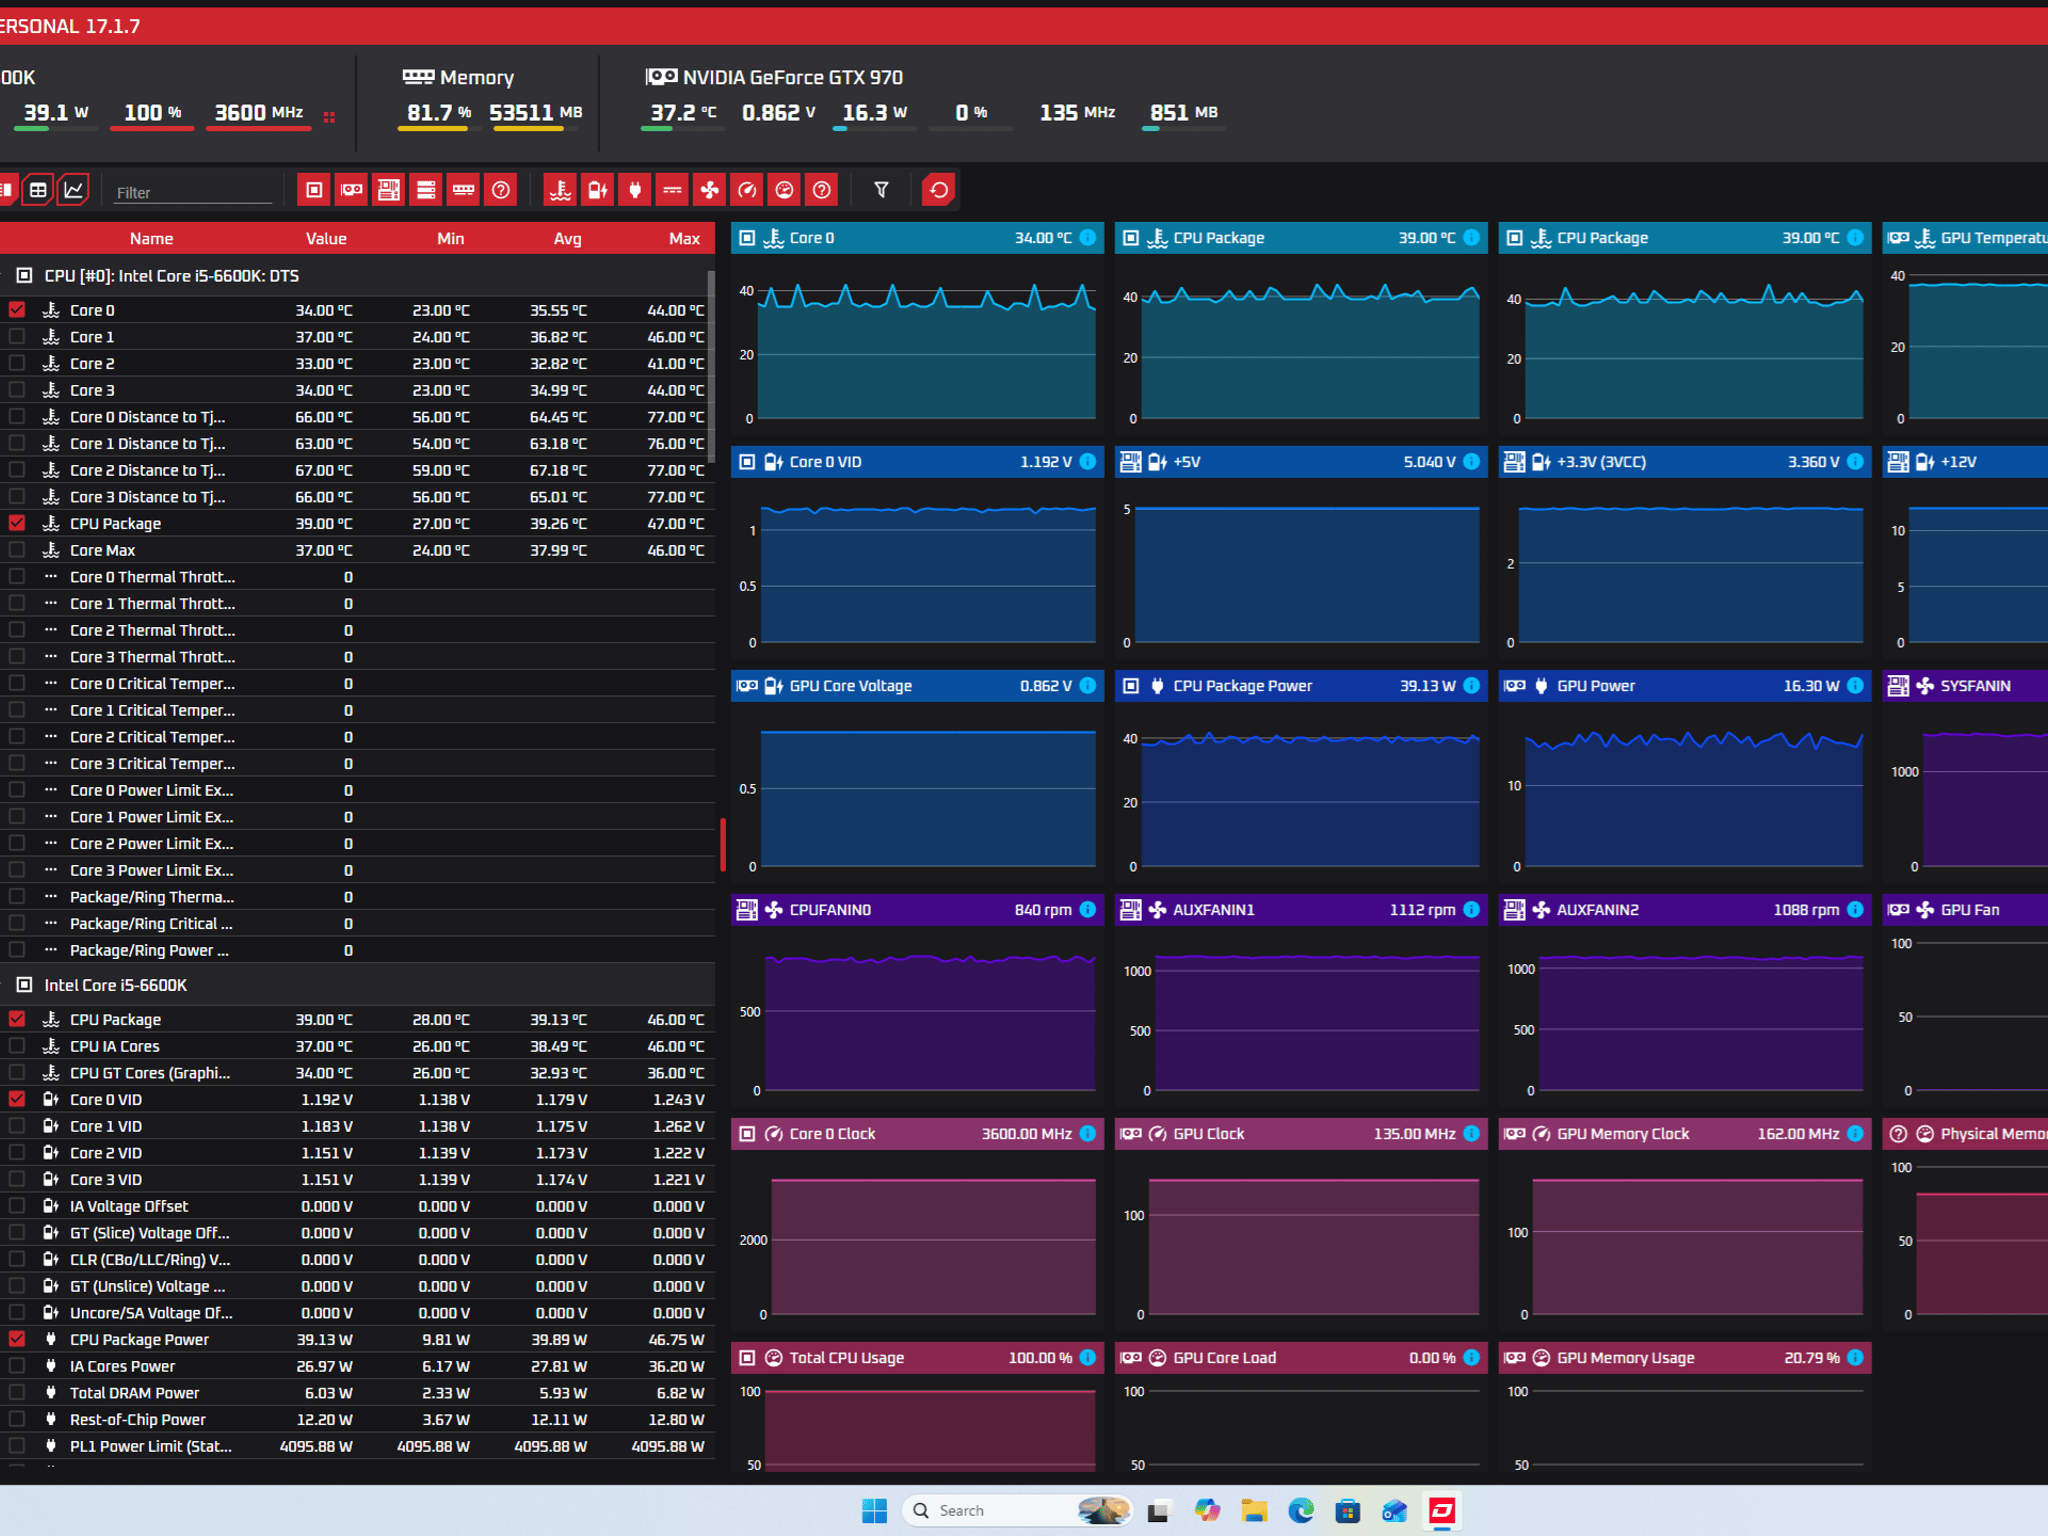Switch to the table view icon
2048x1536 pixels.
pyautogui.click(x=38, y=190)
